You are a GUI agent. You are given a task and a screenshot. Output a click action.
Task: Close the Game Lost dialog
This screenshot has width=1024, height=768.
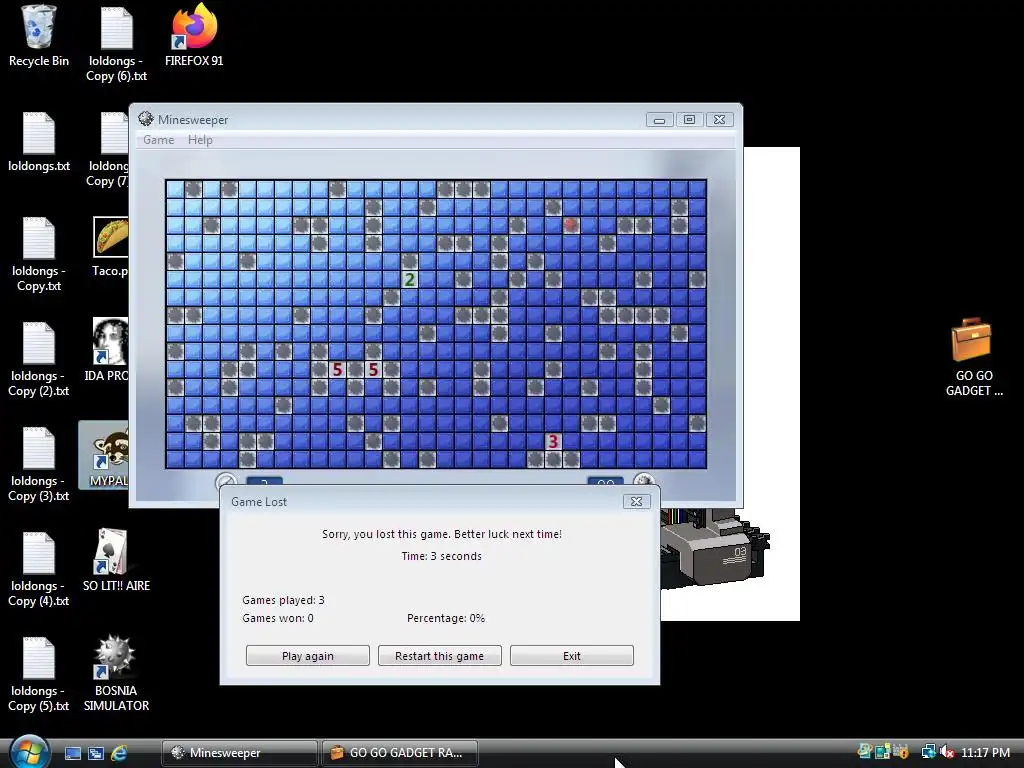click(636, 501)
